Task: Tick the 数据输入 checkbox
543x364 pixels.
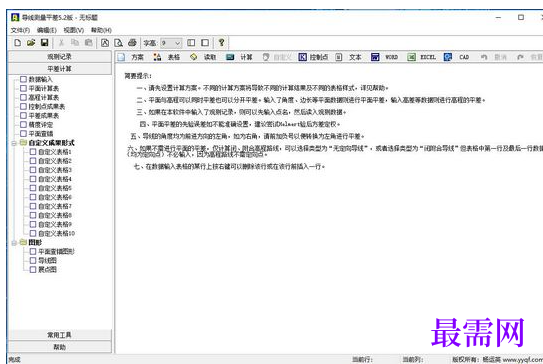Action: point(24,79)
